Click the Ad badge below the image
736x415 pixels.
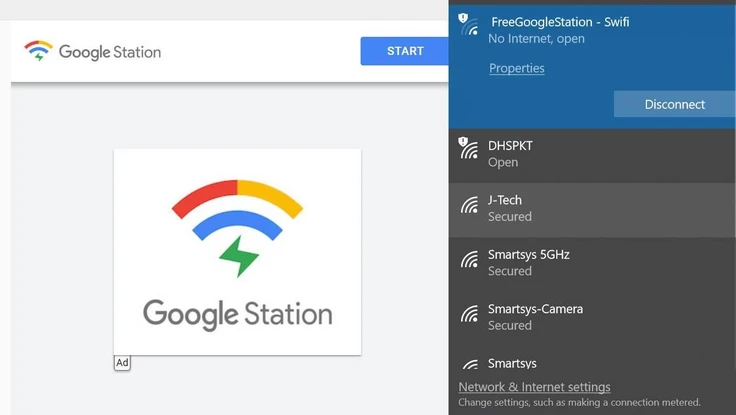tap(122, 363)
